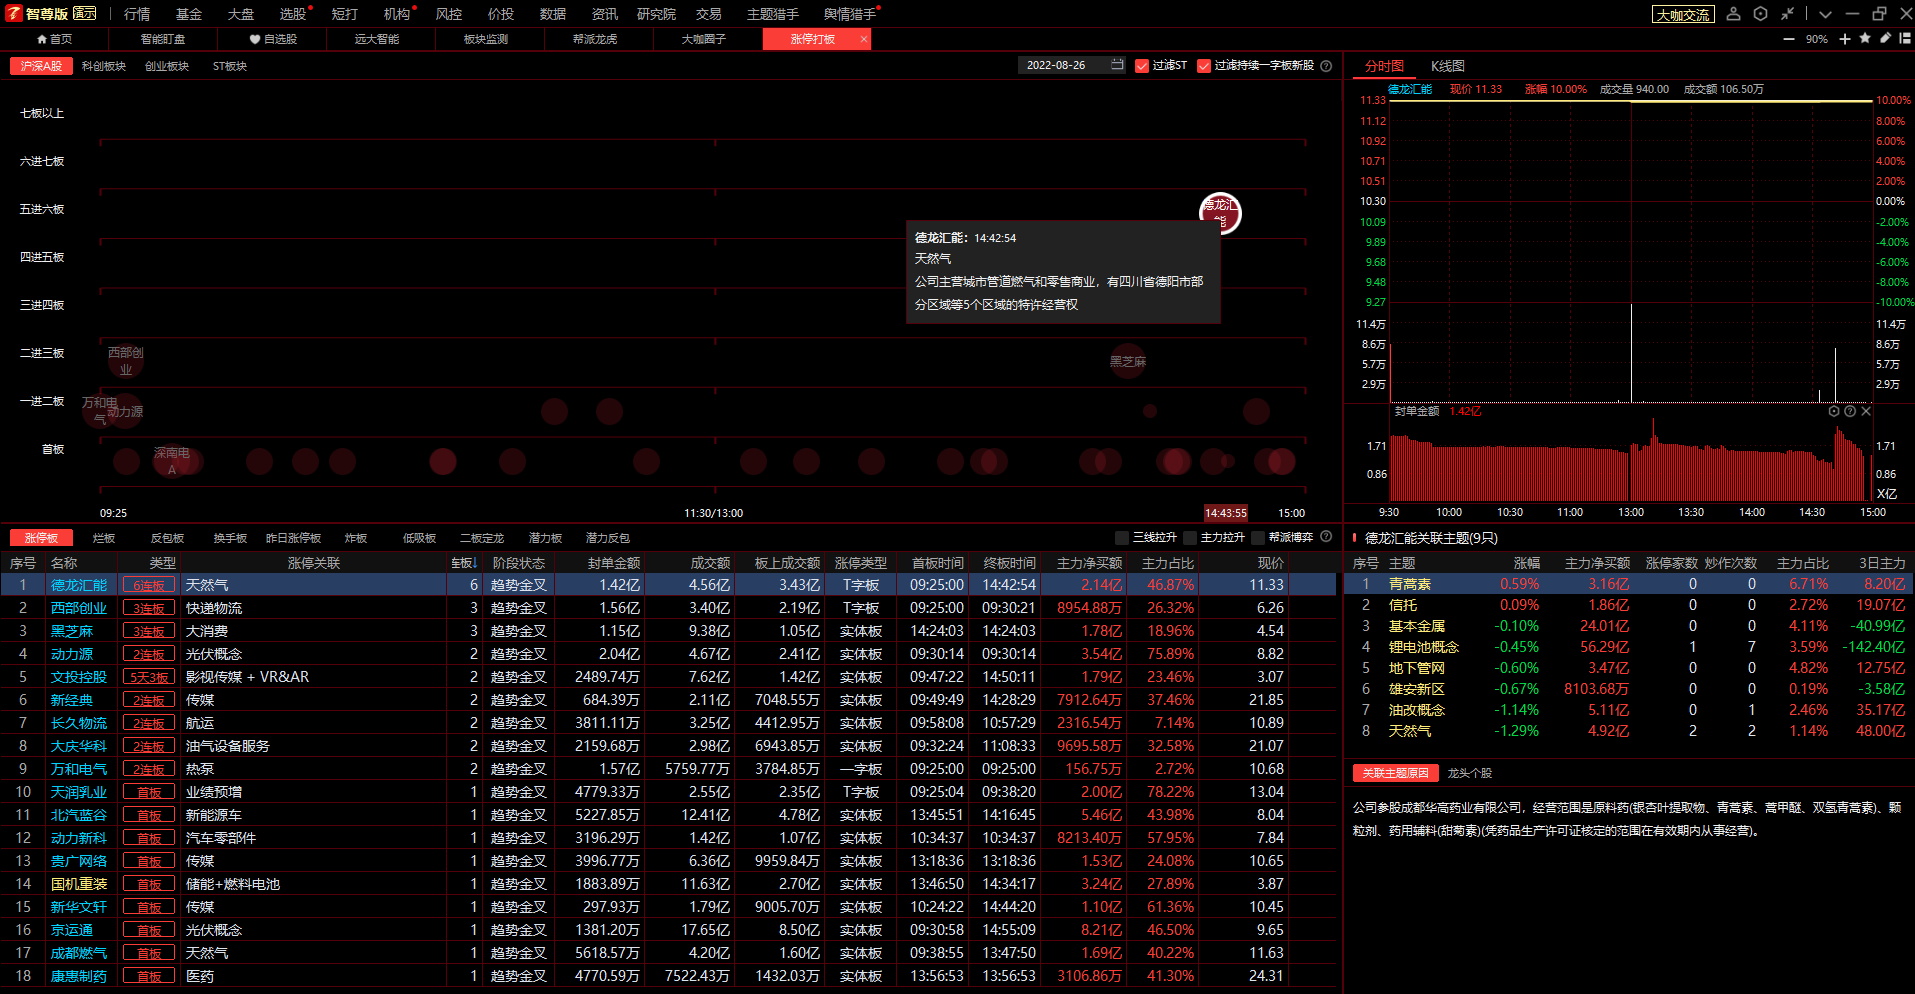Click the minus button to decrease the 90% zoom
The image size is (1915, 994).
pyautogui.click(x=1789, y=39)
